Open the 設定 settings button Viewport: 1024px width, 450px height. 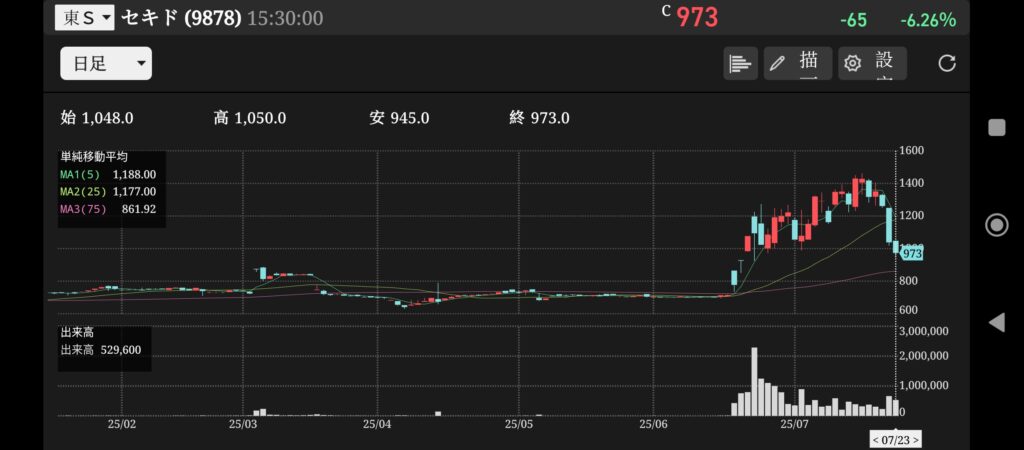coord(872,63)
